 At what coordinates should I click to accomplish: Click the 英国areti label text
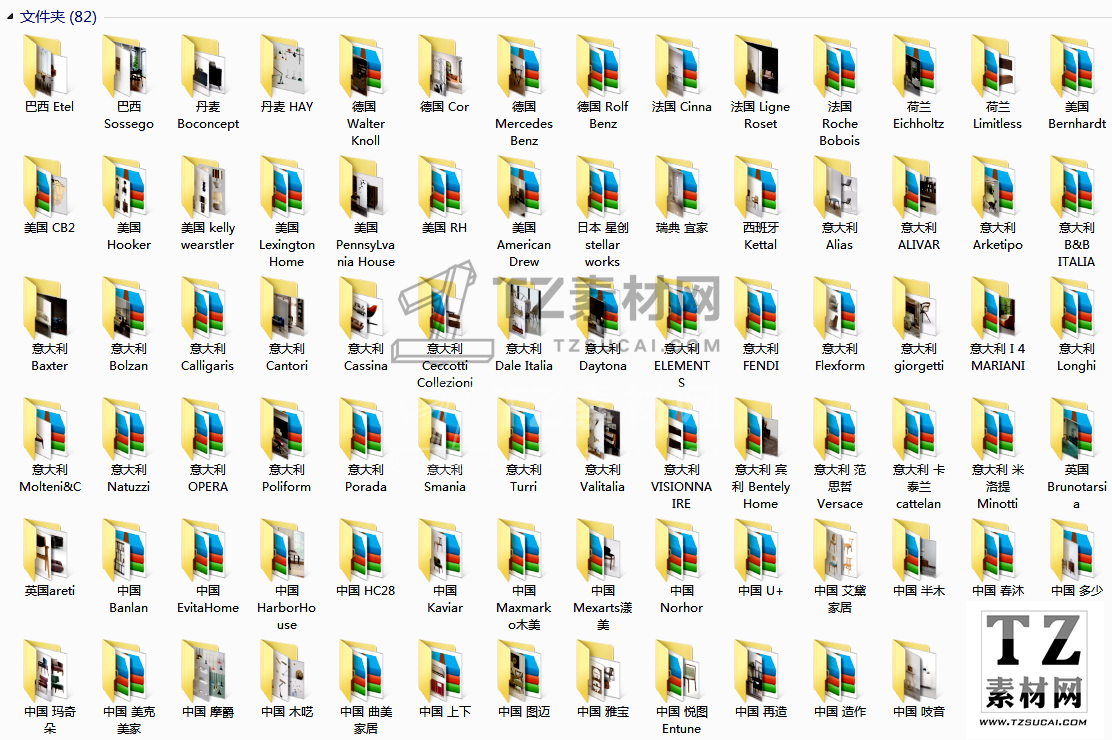pyautogui.click(x=50, y=590)
